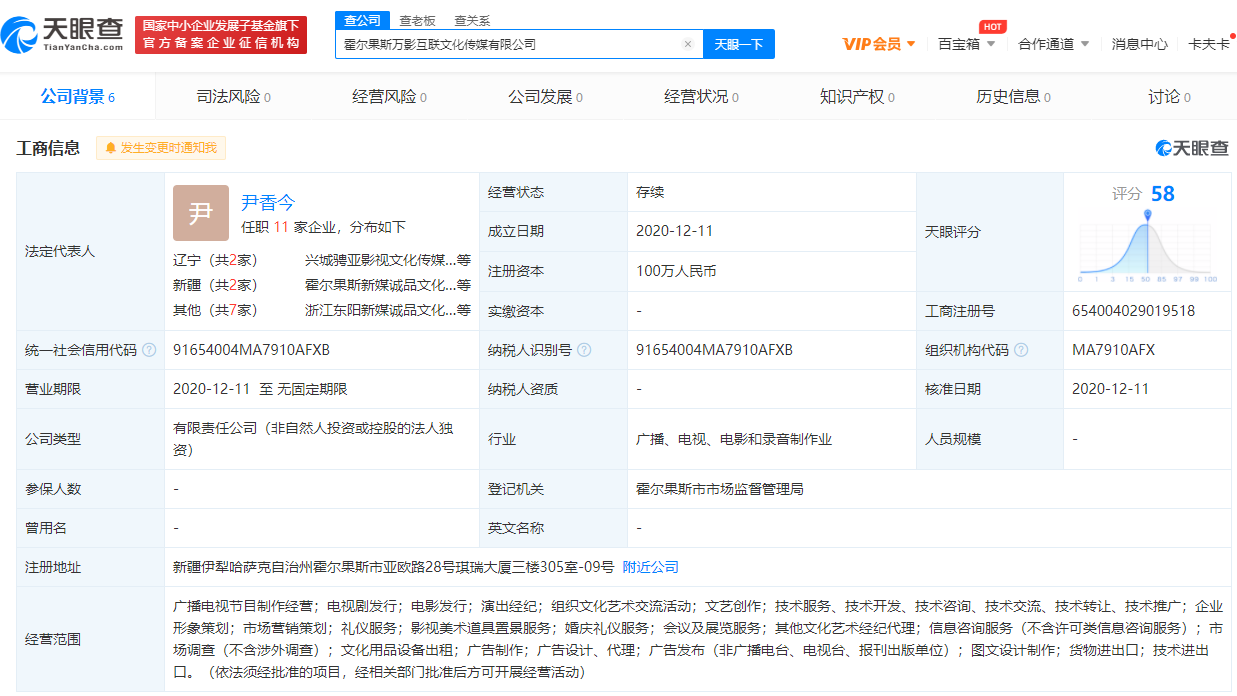Viewport: 1237px width, 696px height.
Task: Switch to the 公司背景 tab
Action: (x=78, y=97)
